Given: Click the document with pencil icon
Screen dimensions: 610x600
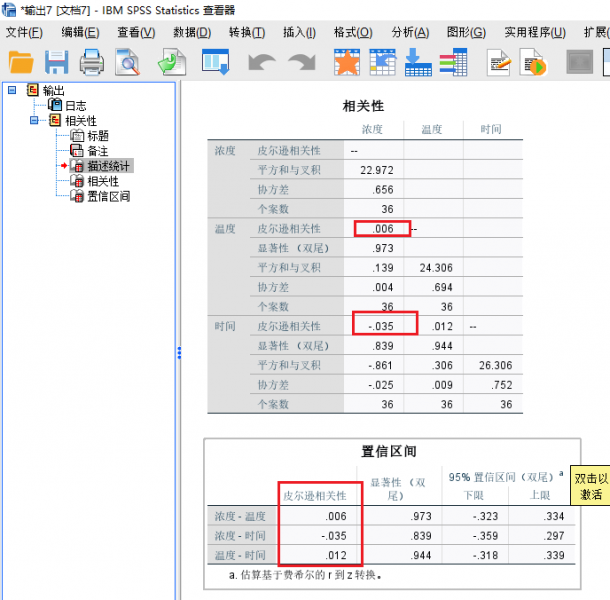Looking at the screenshot, I should [x=499, y=62].
